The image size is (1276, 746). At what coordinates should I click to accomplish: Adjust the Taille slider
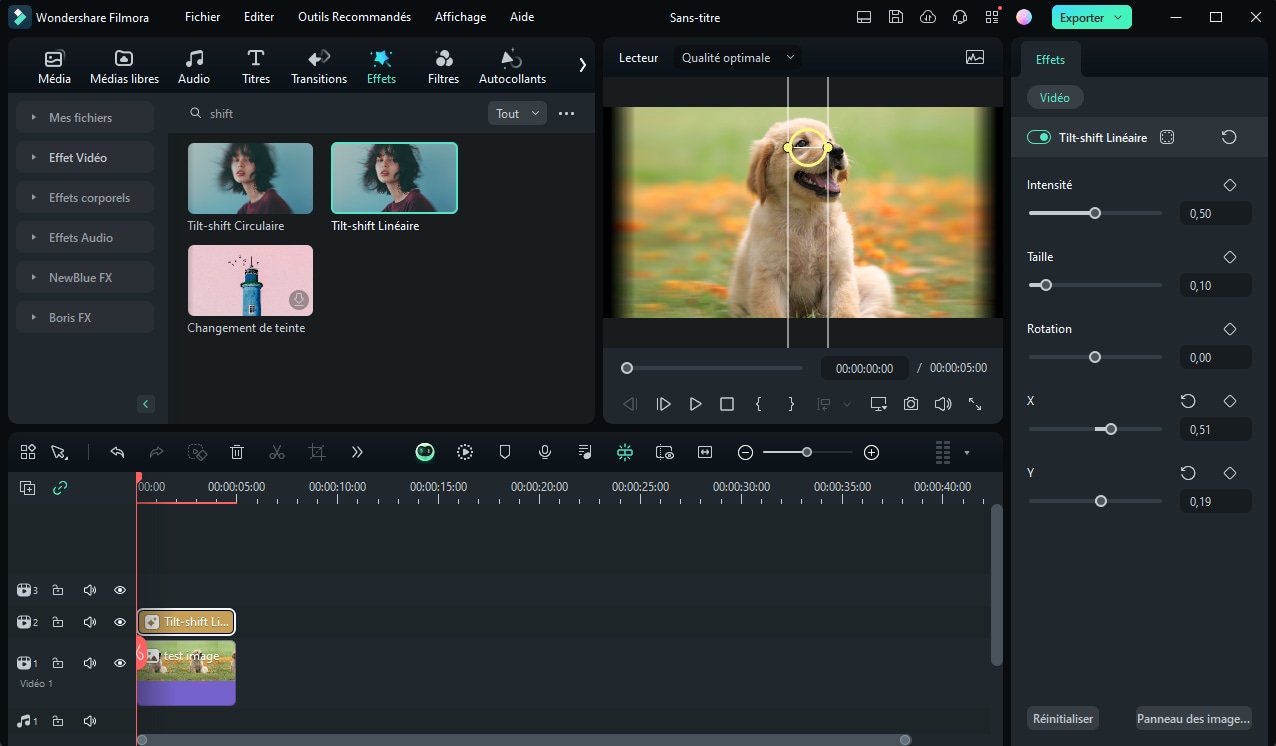tap(1095, 285)
